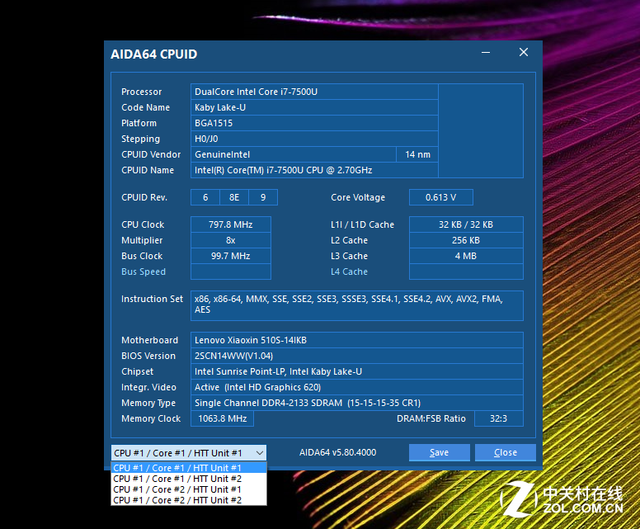
Task: Open the CPU core selector dropdown
Action: click(x=188, y=453)
